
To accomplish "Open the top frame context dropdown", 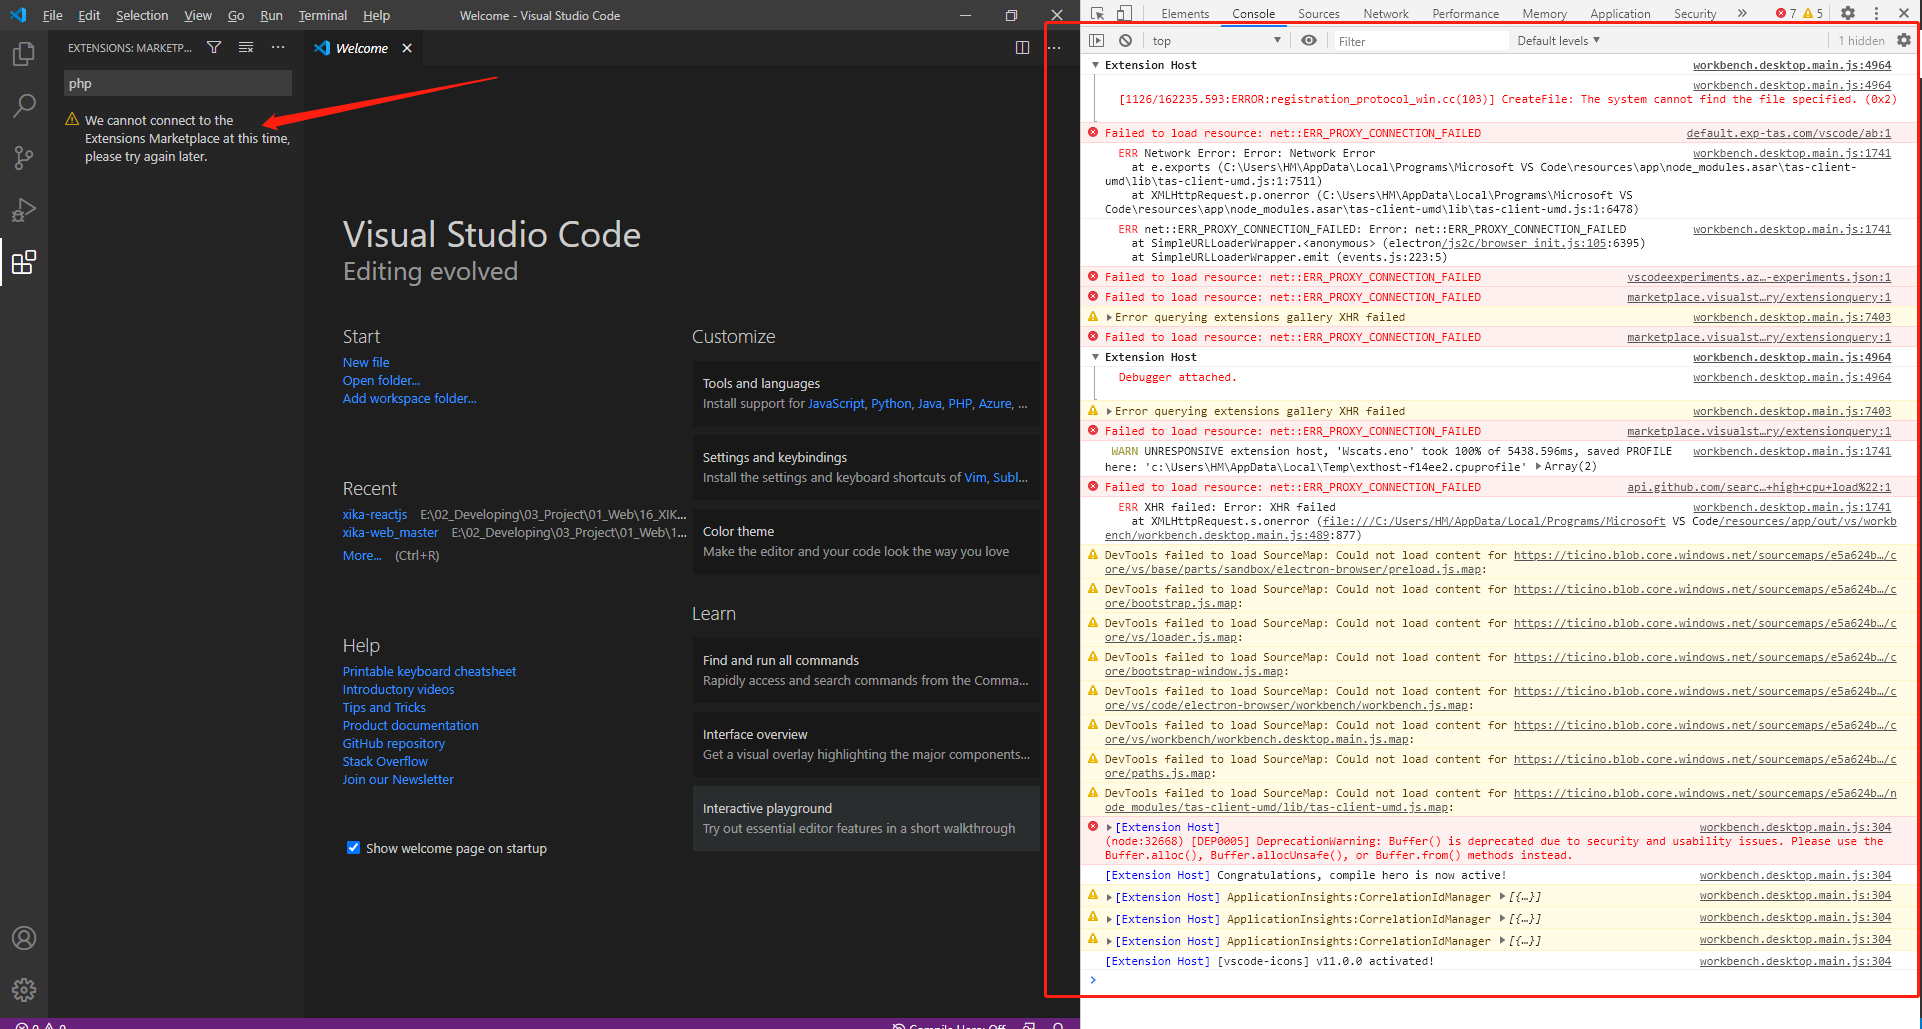I will coord(1215,40).
